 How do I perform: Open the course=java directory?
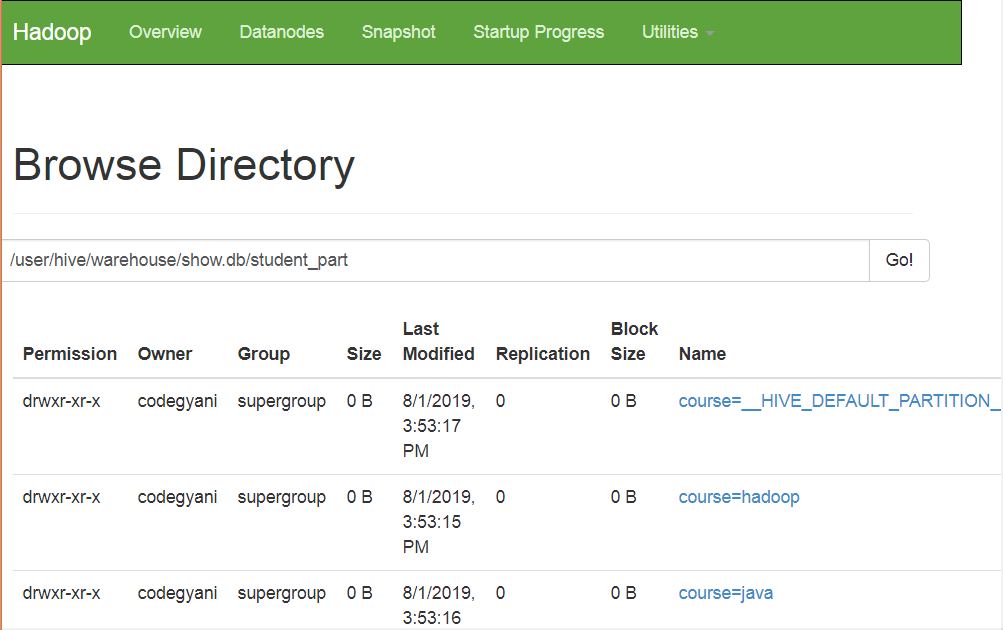pyautogui.click(x=725, y=593)
